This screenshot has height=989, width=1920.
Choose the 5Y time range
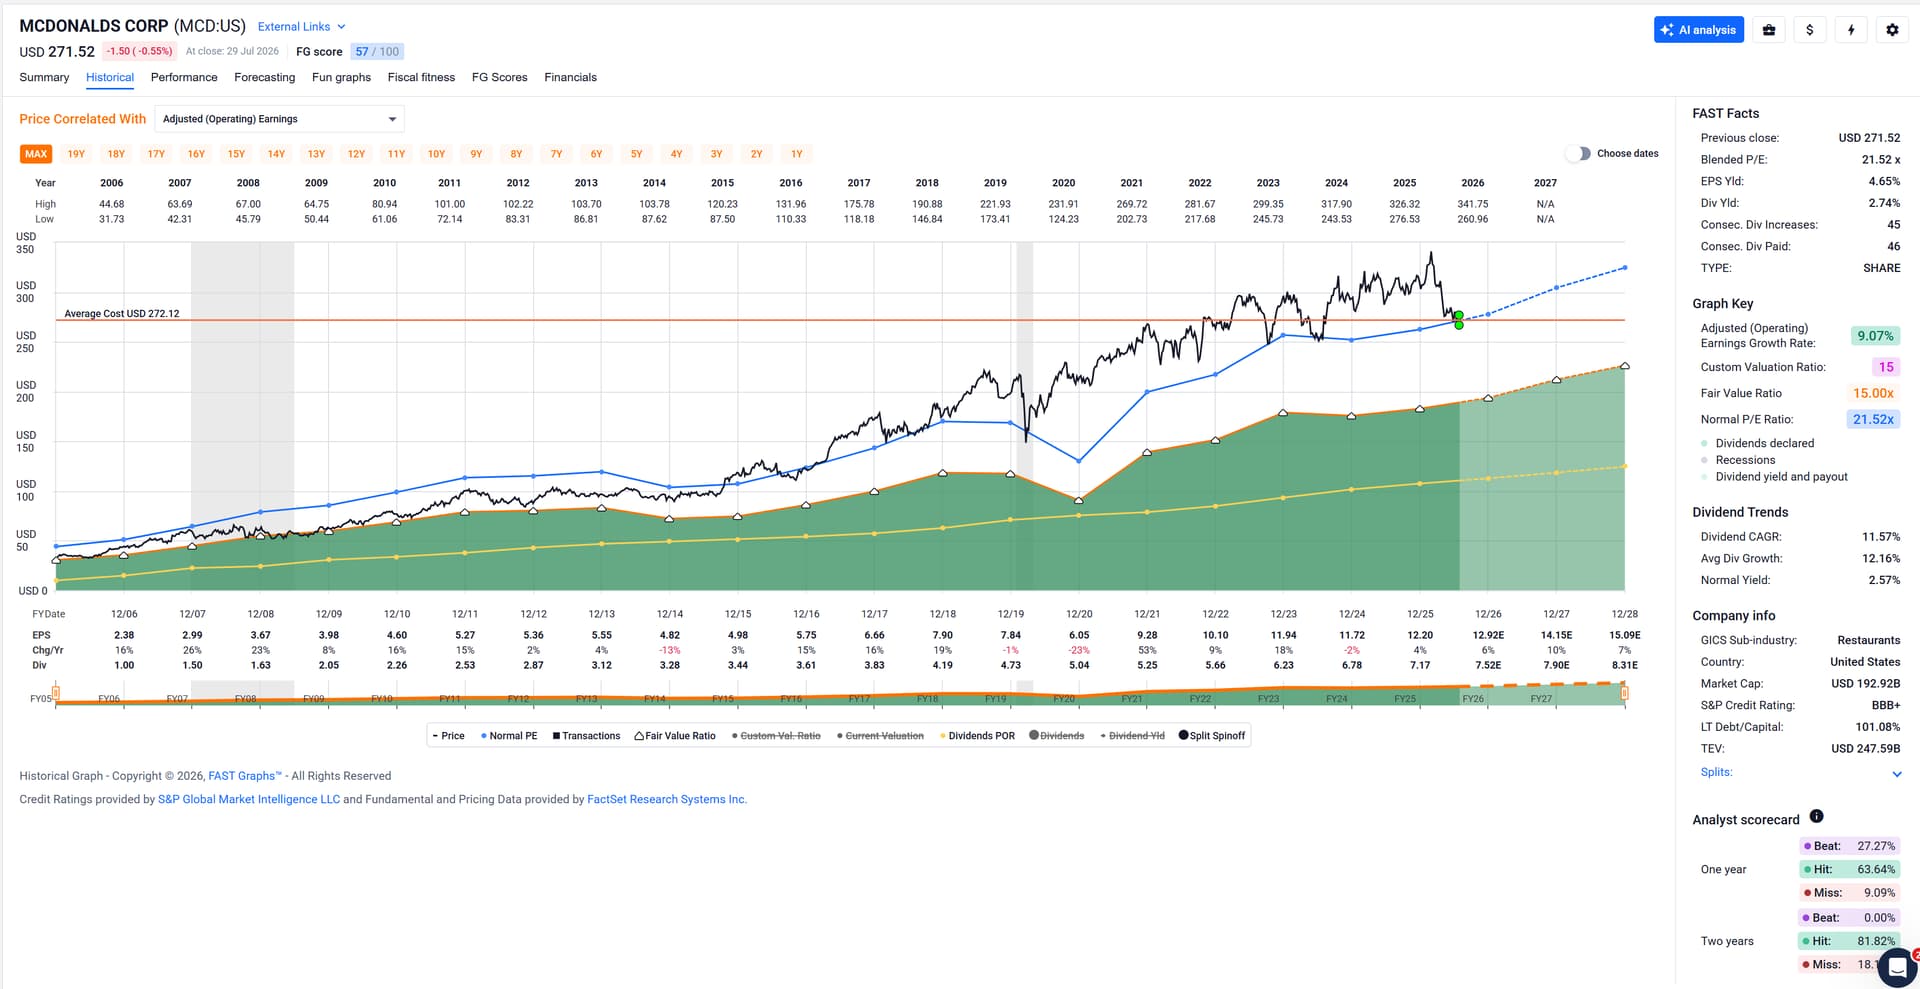(636, 154)
